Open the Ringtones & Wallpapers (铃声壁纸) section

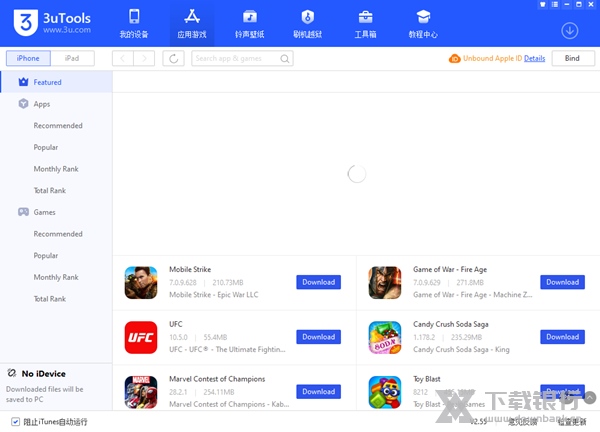coord(249,24)
